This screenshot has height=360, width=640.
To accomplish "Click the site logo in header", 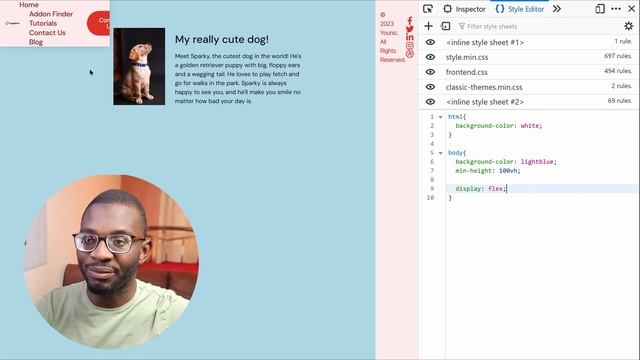I will click(12, 23).
